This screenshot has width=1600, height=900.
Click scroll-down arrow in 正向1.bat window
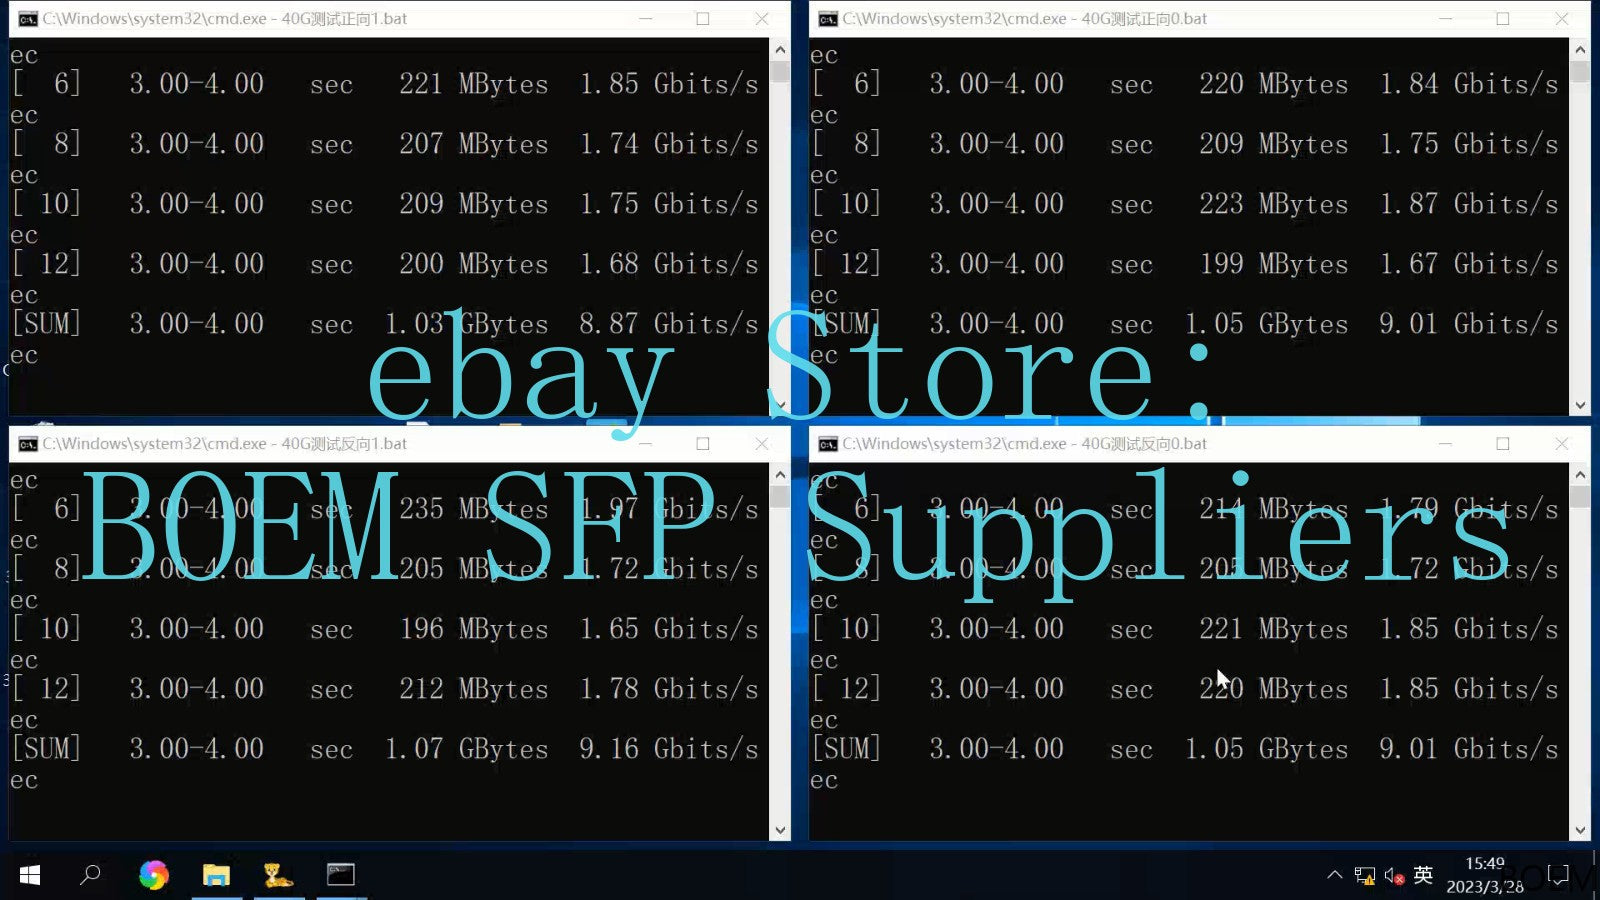tap(780, 406)
